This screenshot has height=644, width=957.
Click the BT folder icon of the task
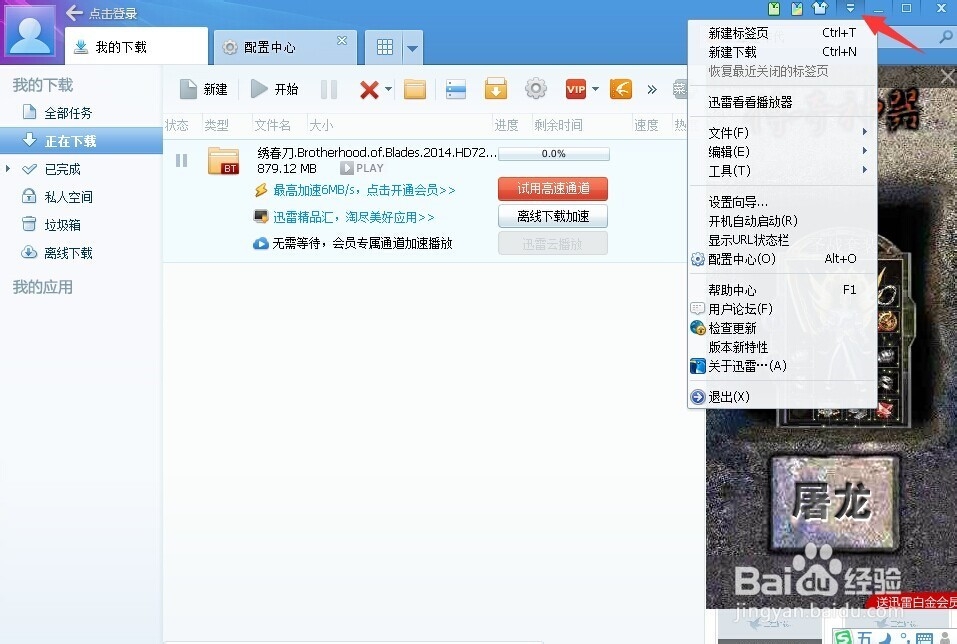pyautogui.click(x=223, y=161)
